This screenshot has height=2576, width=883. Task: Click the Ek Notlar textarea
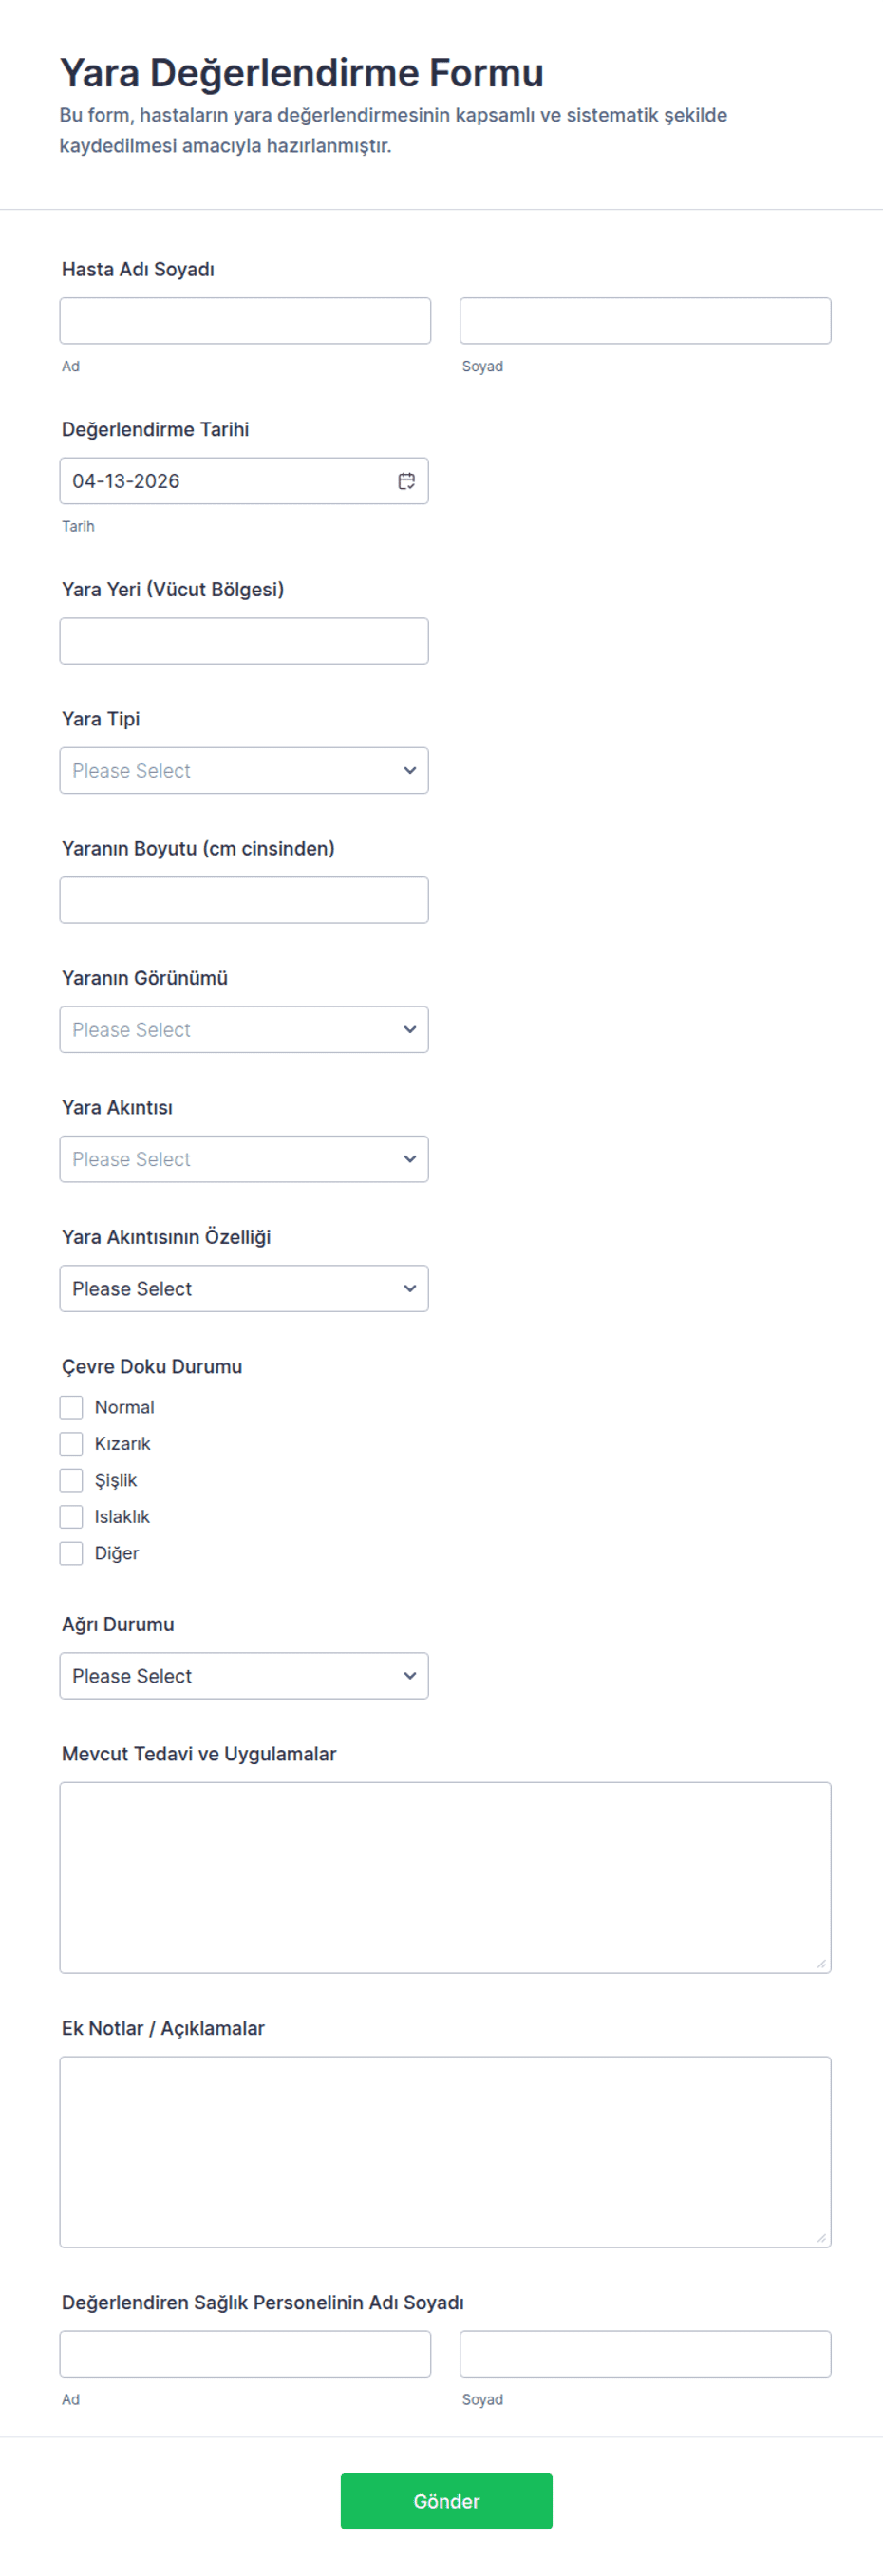tap(445, 2151)
